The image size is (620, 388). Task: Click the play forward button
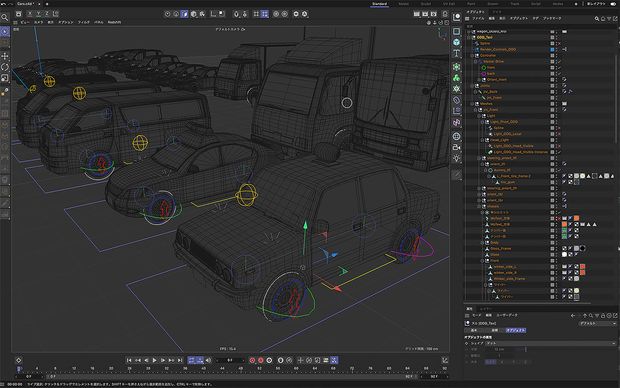155,360
